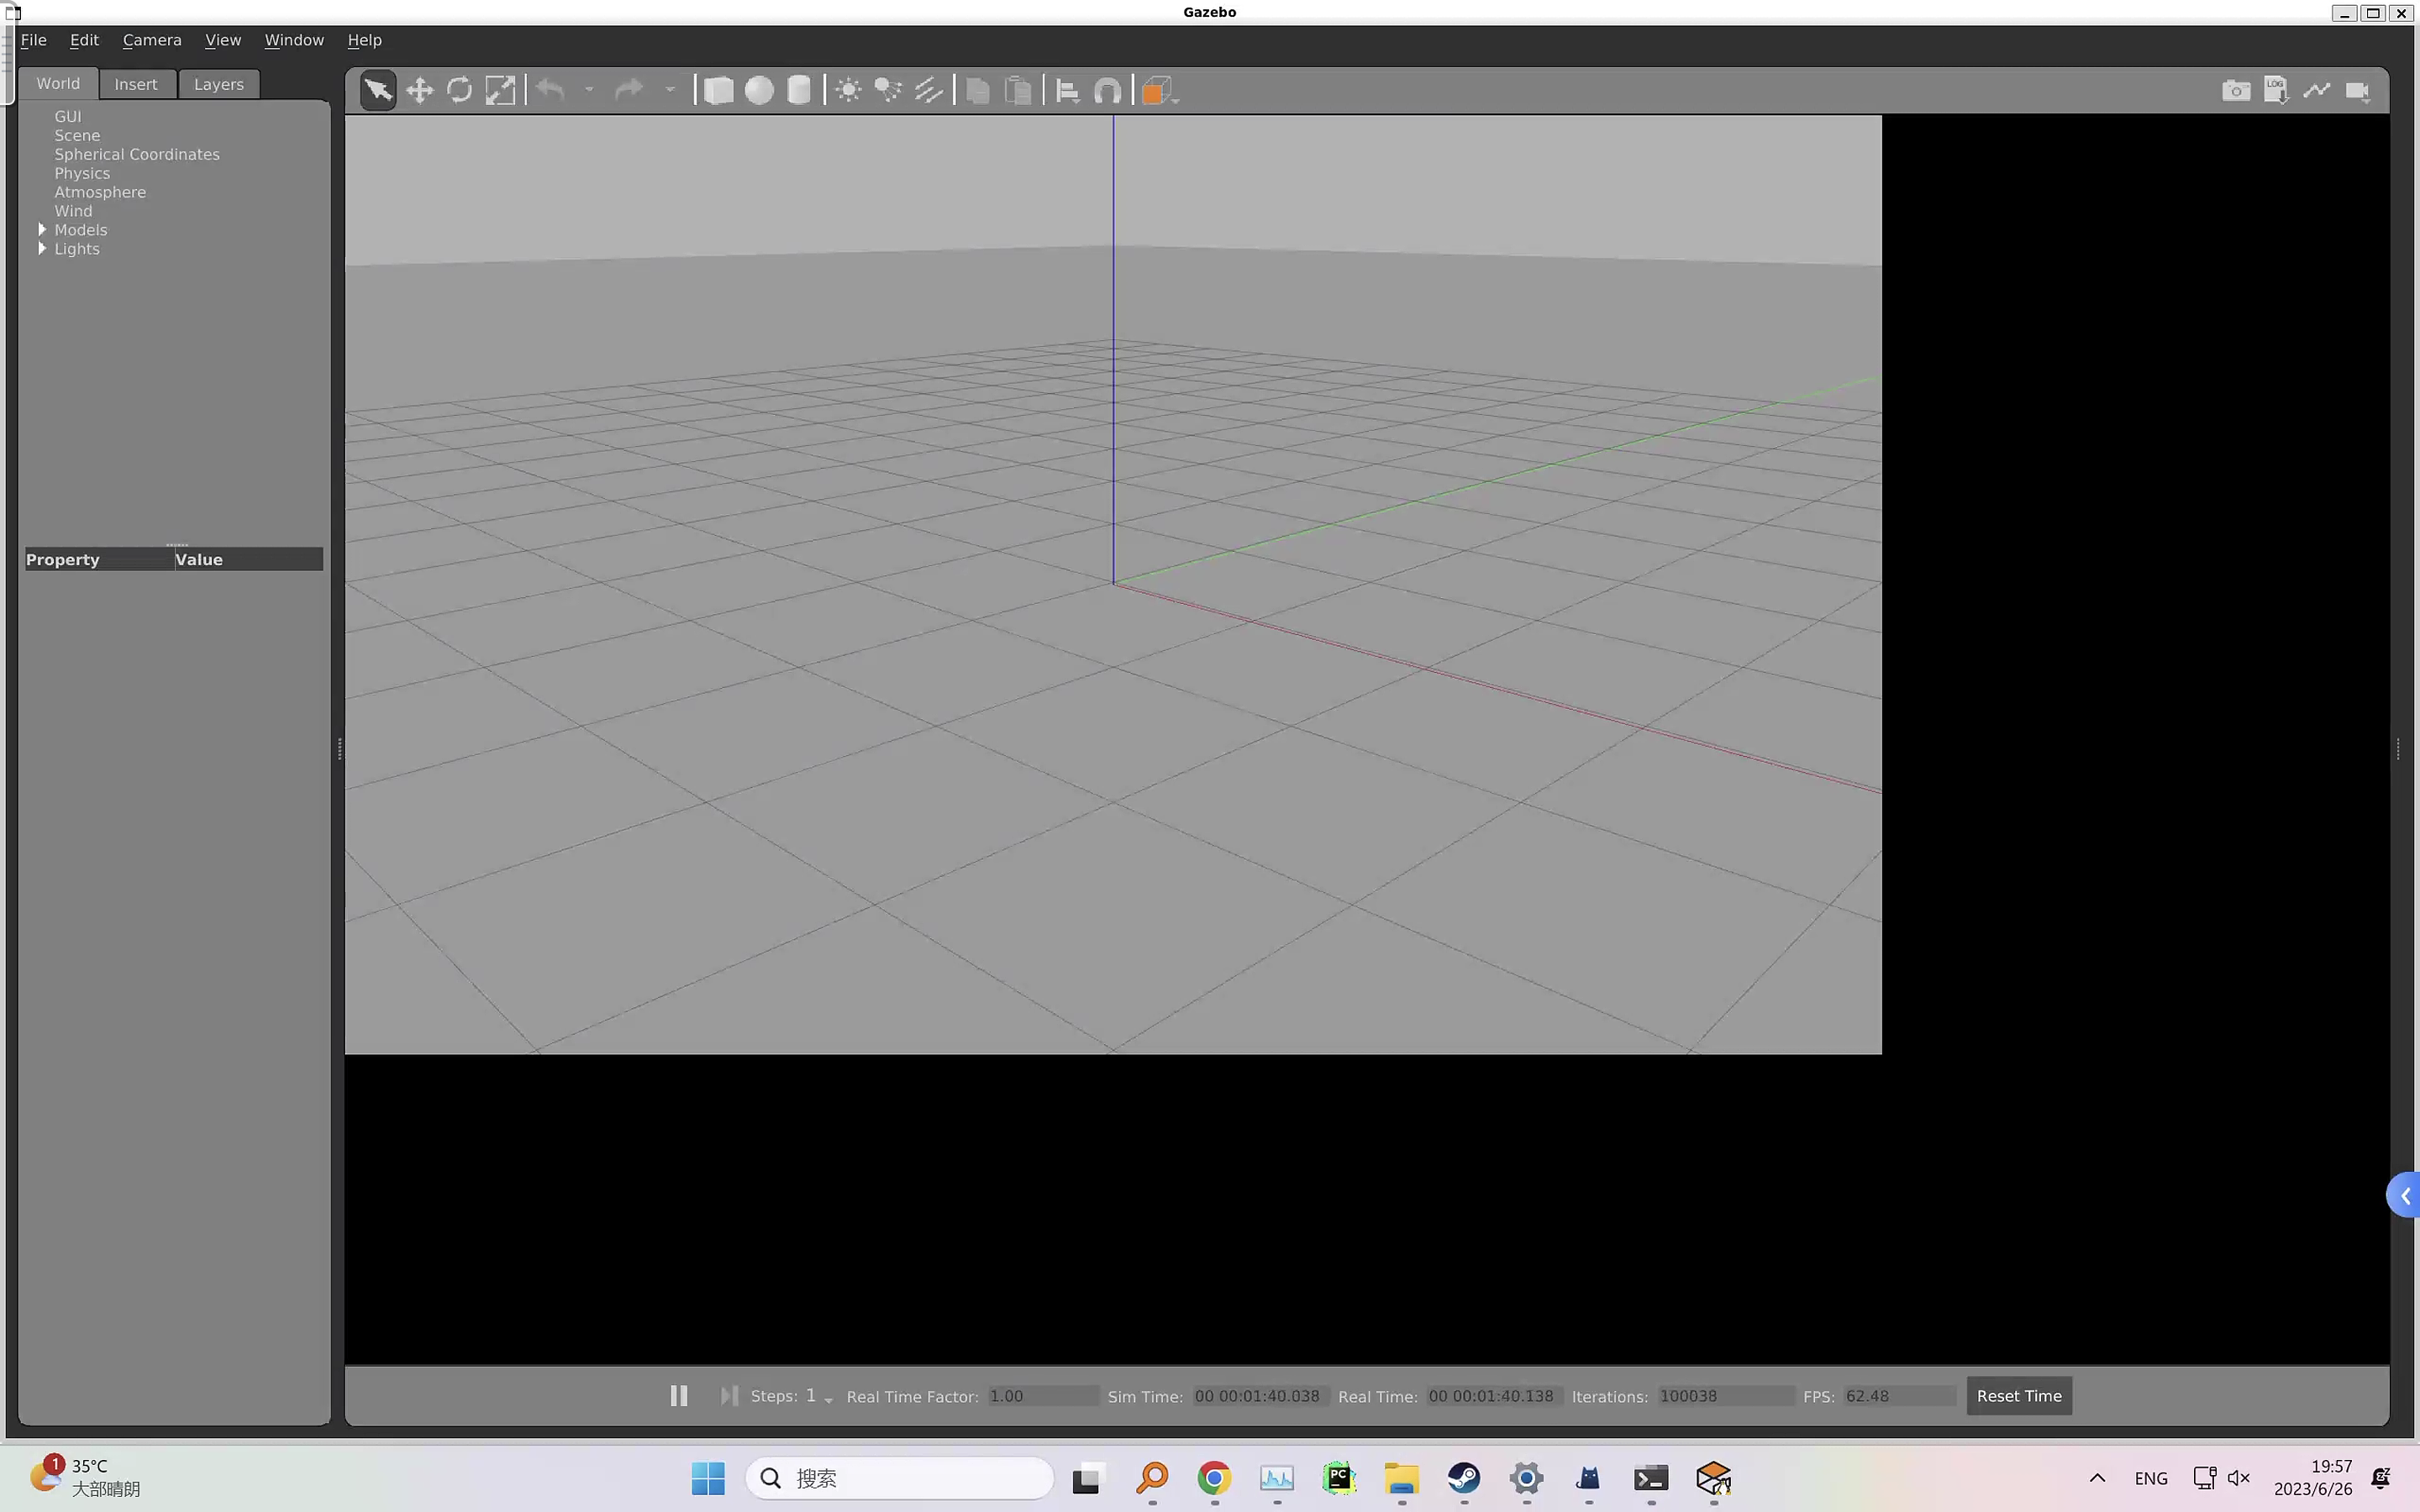Open Chrome from the taskbar
Screen dimensions: 2420x1512
(x=1214, y=1478)
